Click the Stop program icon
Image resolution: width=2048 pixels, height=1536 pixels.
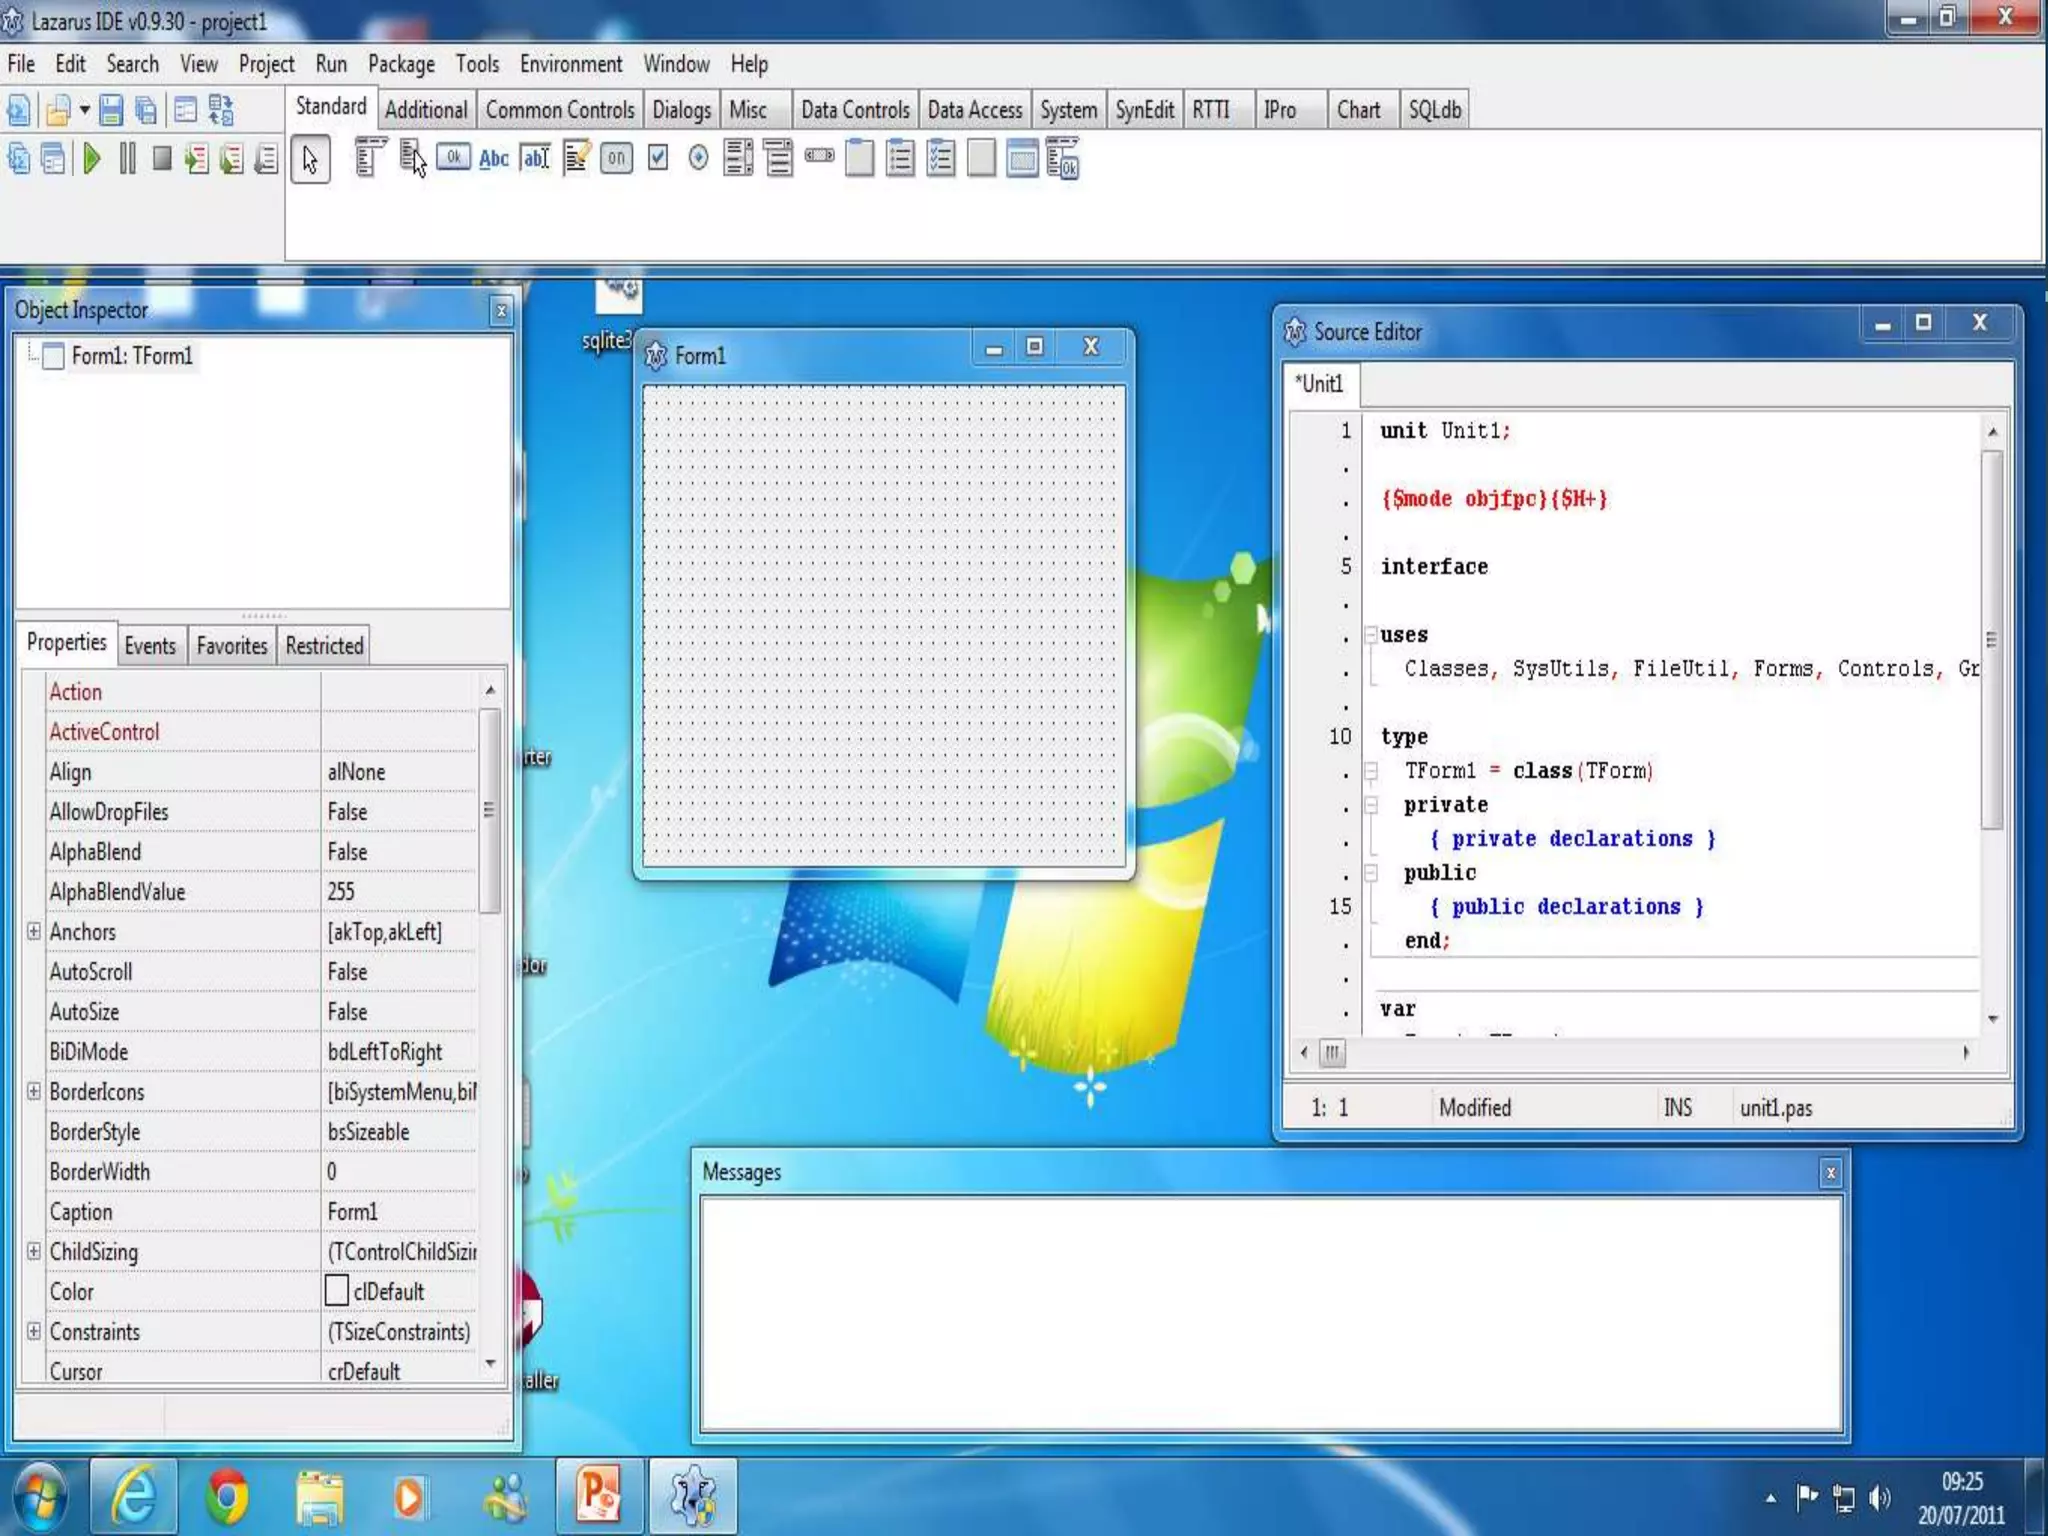click(162, 159)
